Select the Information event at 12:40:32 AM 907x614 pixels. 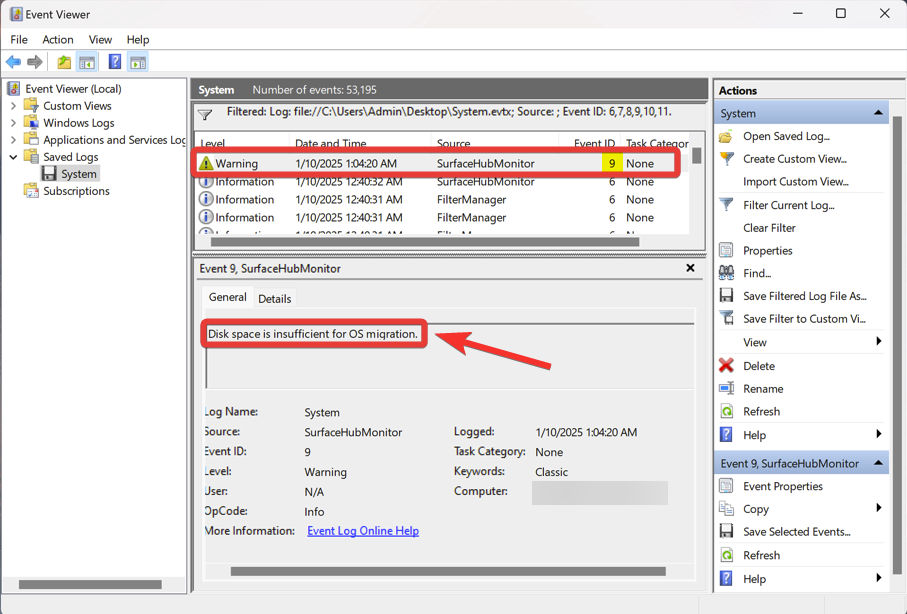coord(443,182)
